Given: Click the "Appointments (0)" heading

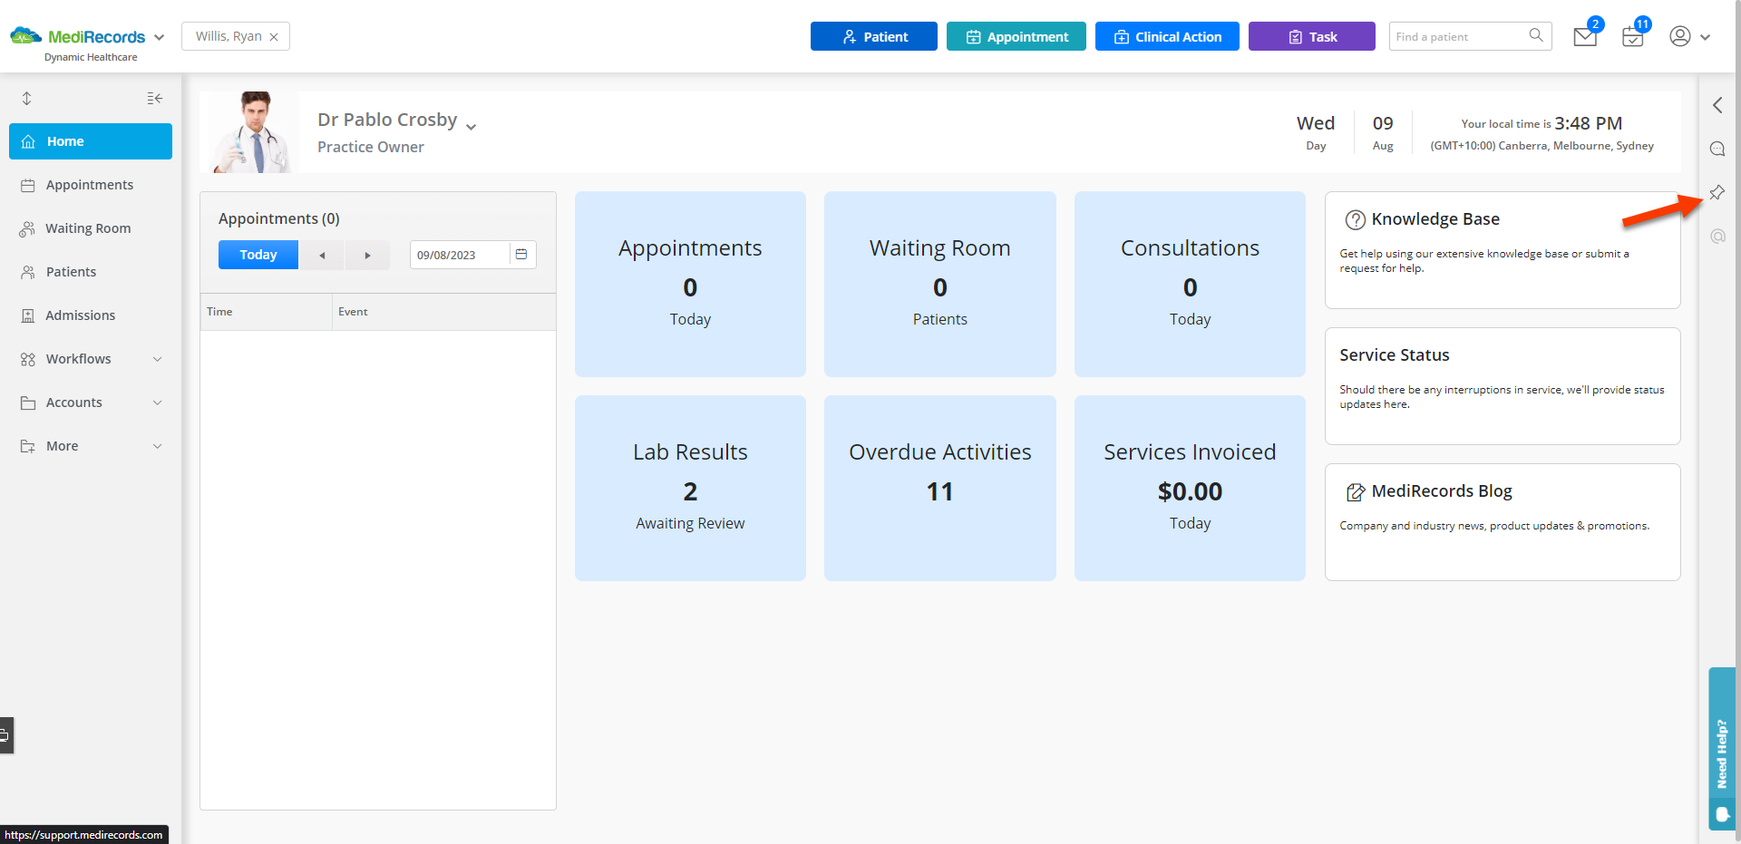Looking at the screenshot, I should [x=279, y=219].
